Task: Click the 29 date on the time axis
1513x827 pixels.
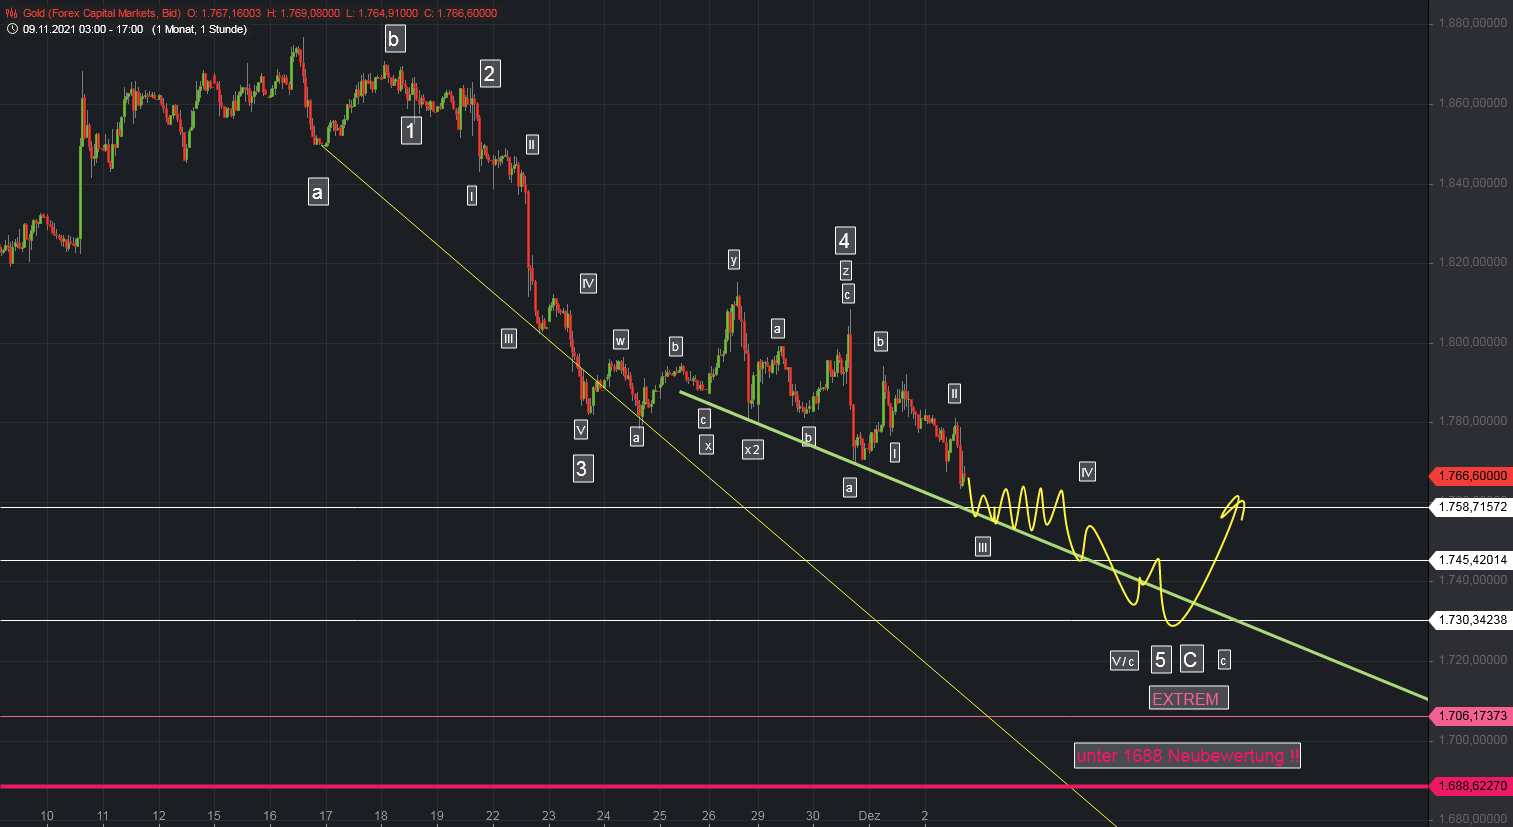Action: [758, 816]
